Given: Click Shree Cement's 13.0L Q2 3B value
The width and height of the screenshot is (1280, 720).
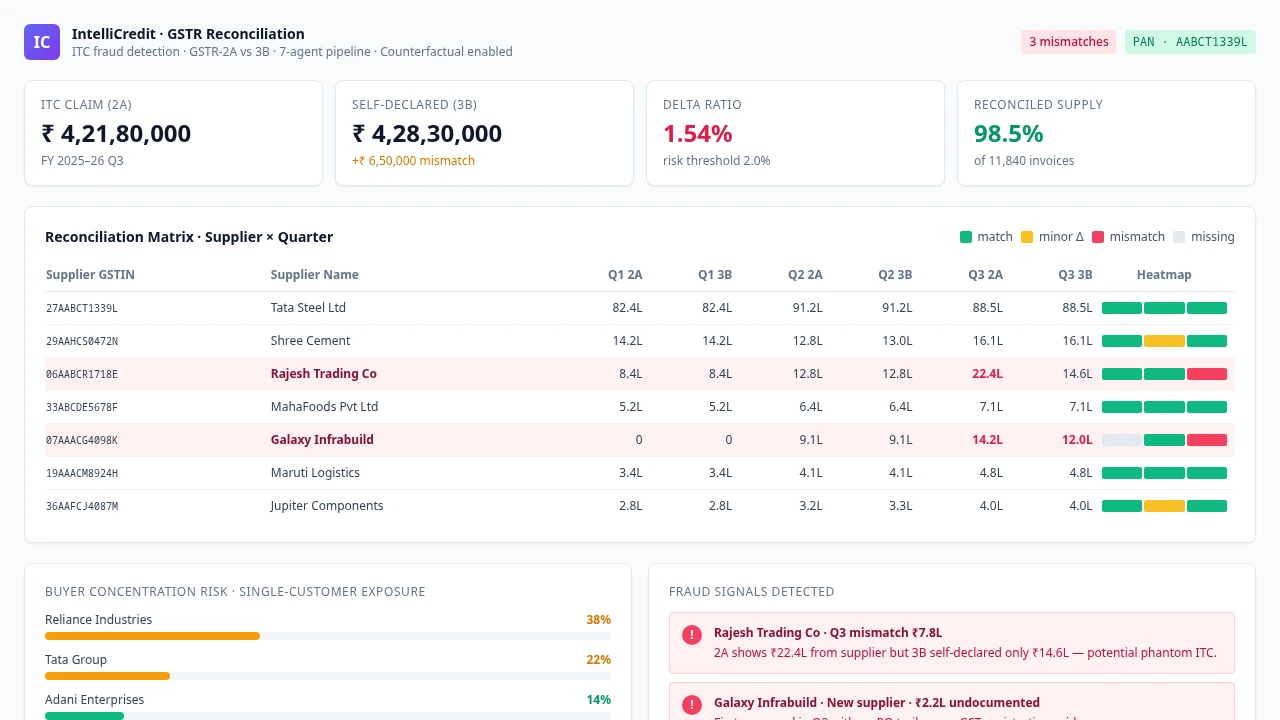Looking at the screenshot, I should point(897,341).
